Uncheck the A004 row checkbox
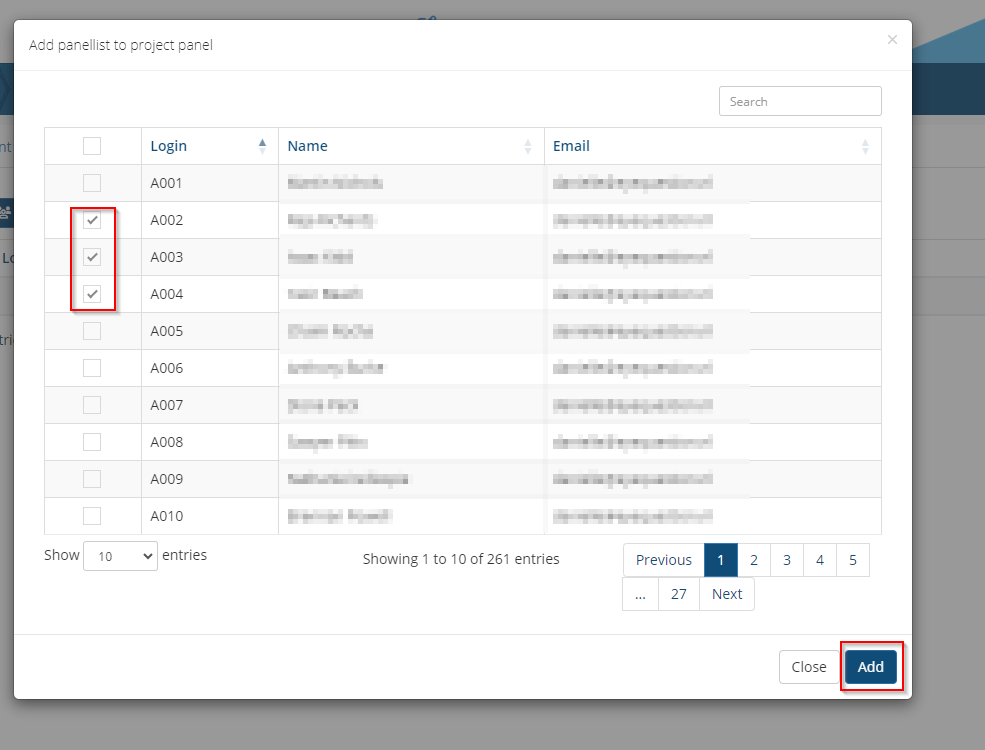This screenshot has height=750, width=985. point(92,294)
